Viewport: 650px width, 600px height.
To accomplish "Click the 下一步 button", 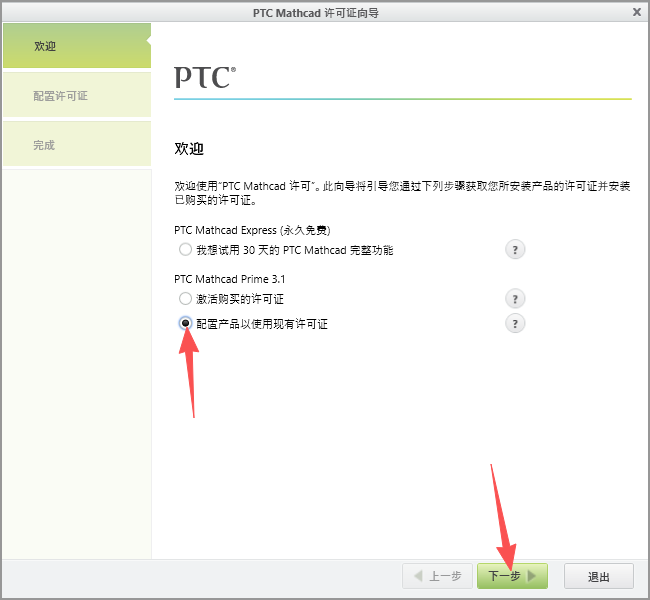I will click(x=512, y=576).
